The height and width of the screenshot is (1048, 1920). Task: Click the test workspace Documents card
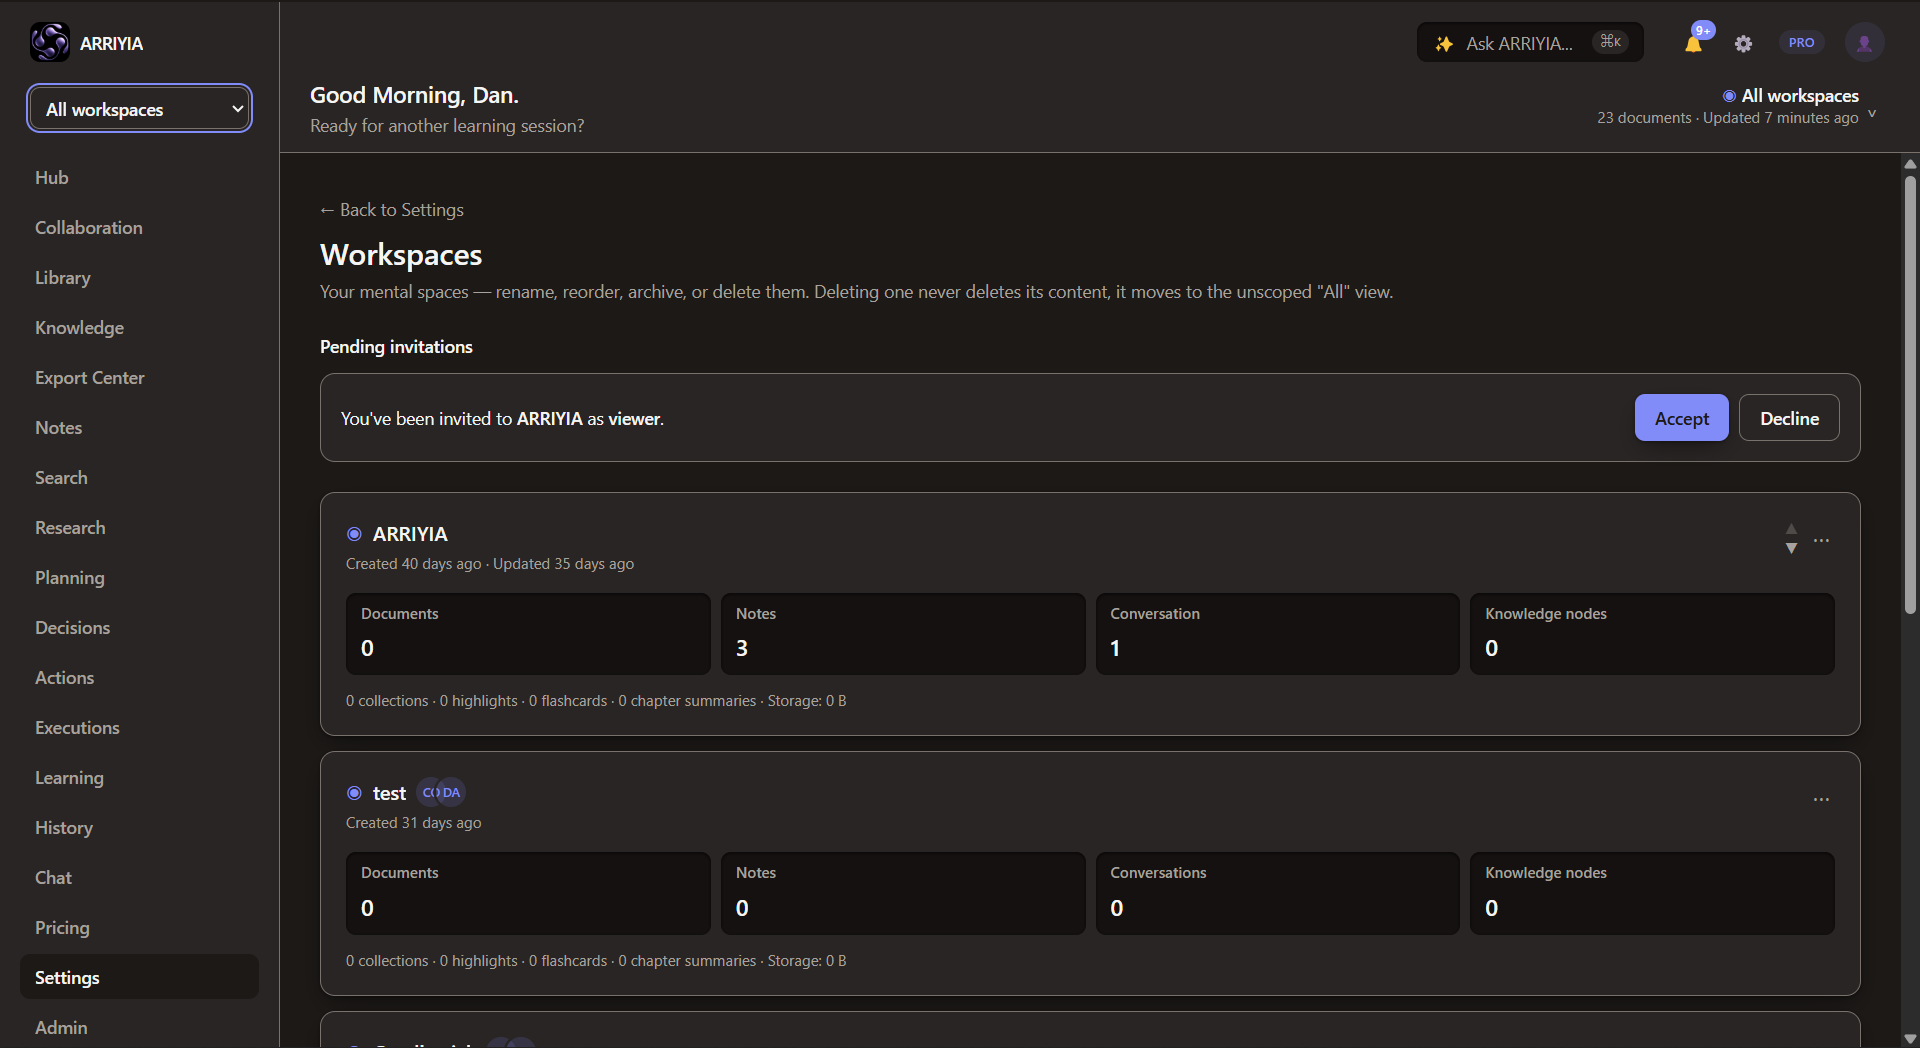point(528,893)
